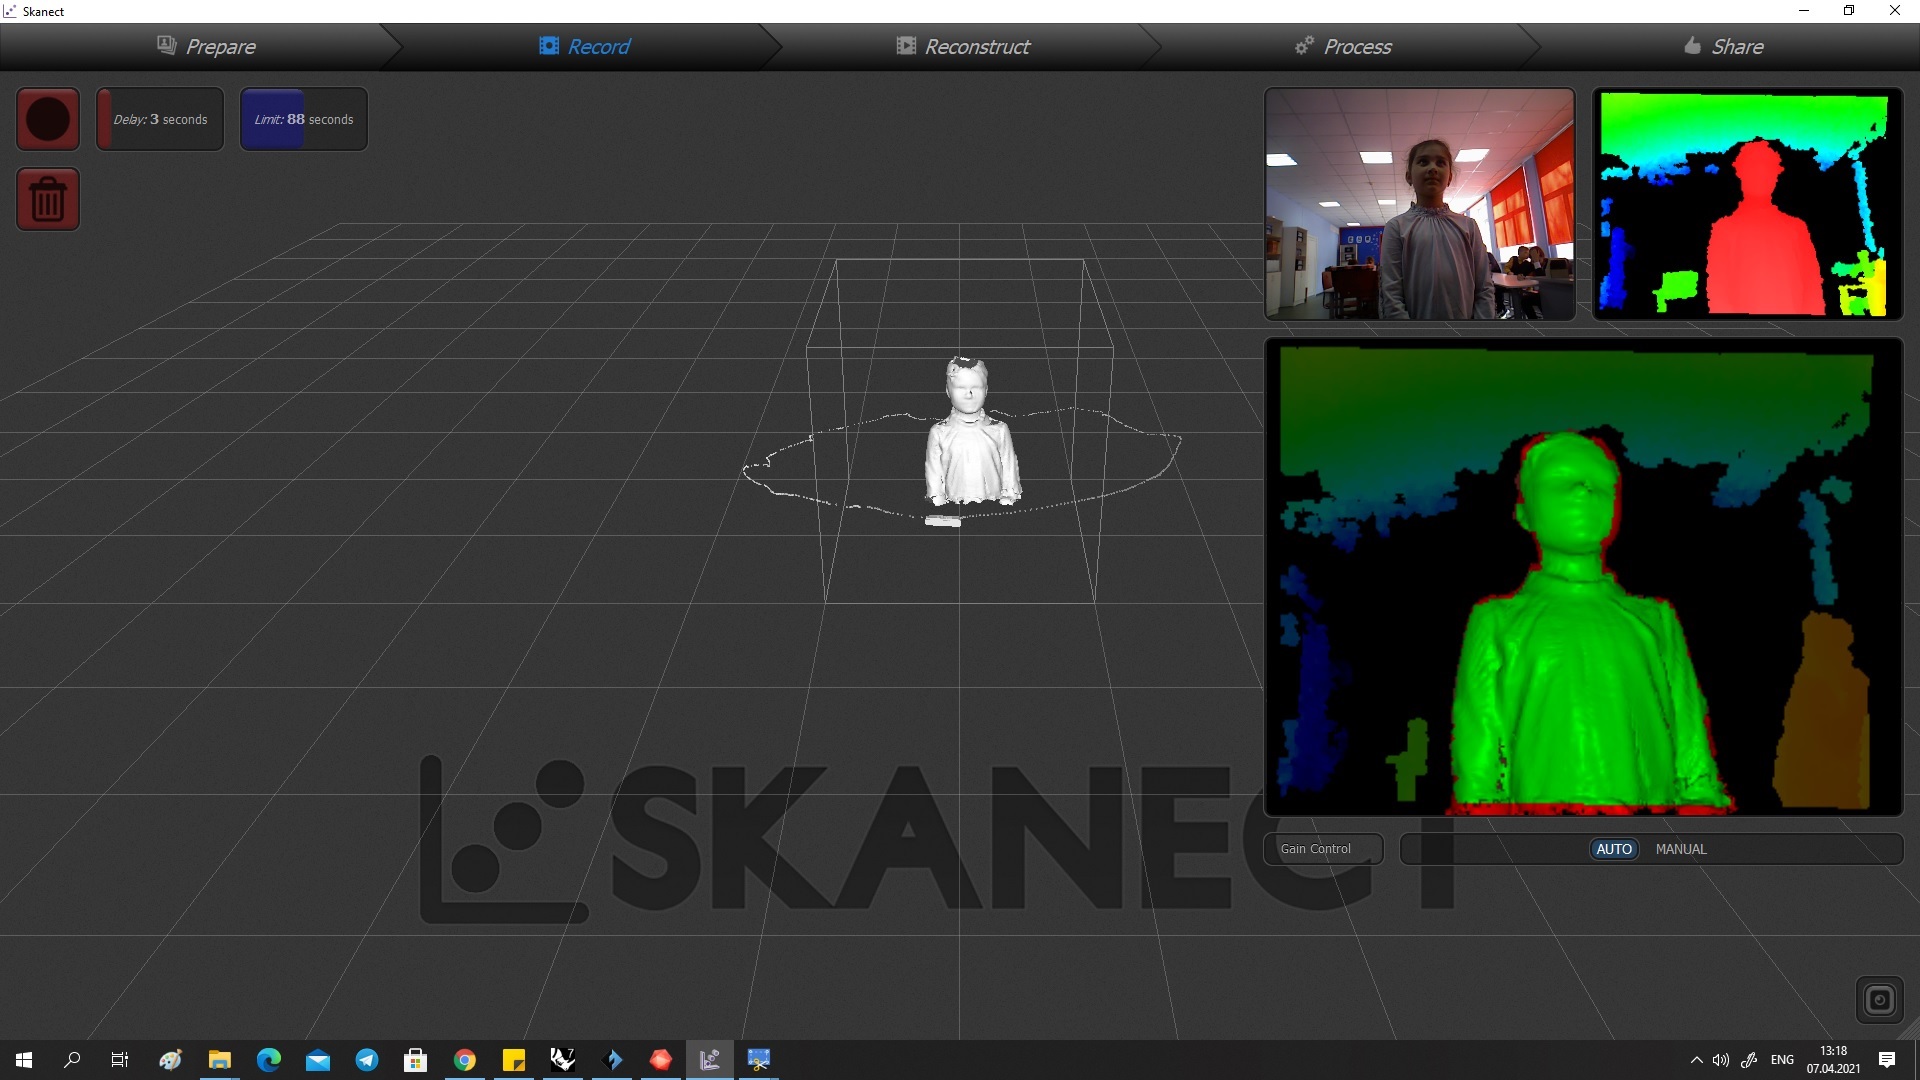Screen dimensions: 1920x1080
Task: Open the Mail app from the taskbar
Action: [318, 1060]
